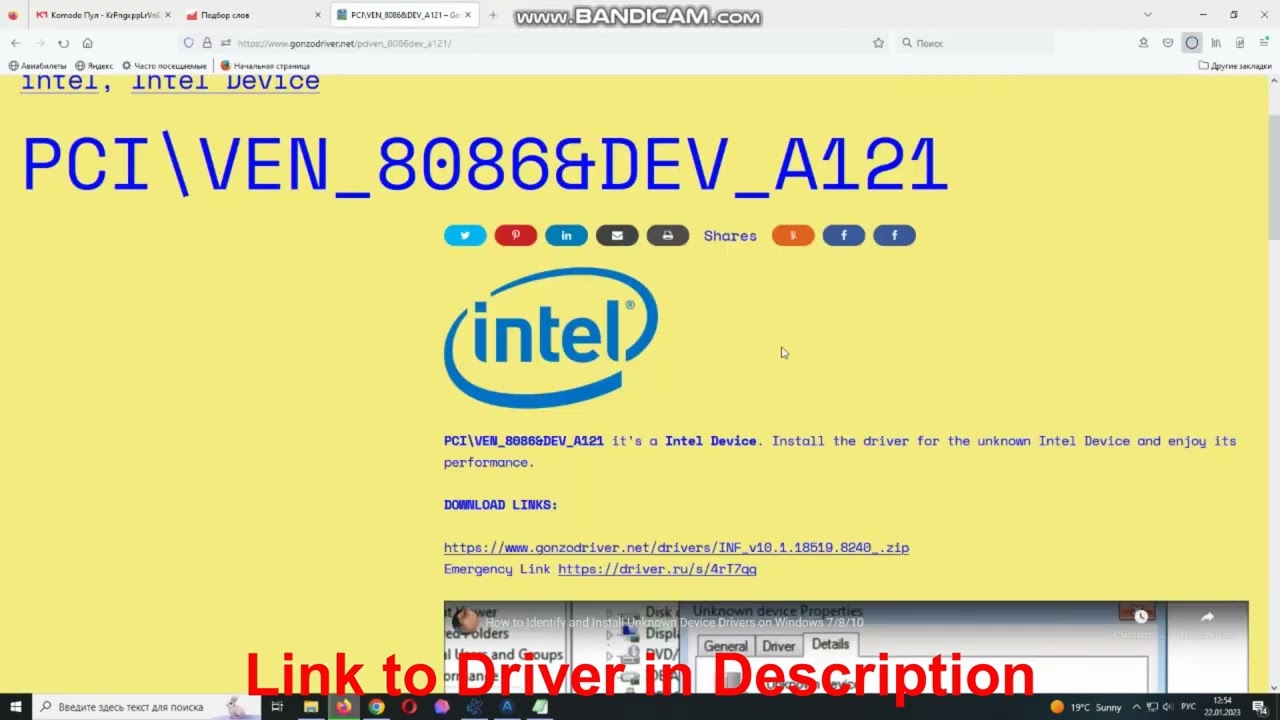Open the taskbar clock and date
1280x720 pixels.
[x=1222, y=707]
